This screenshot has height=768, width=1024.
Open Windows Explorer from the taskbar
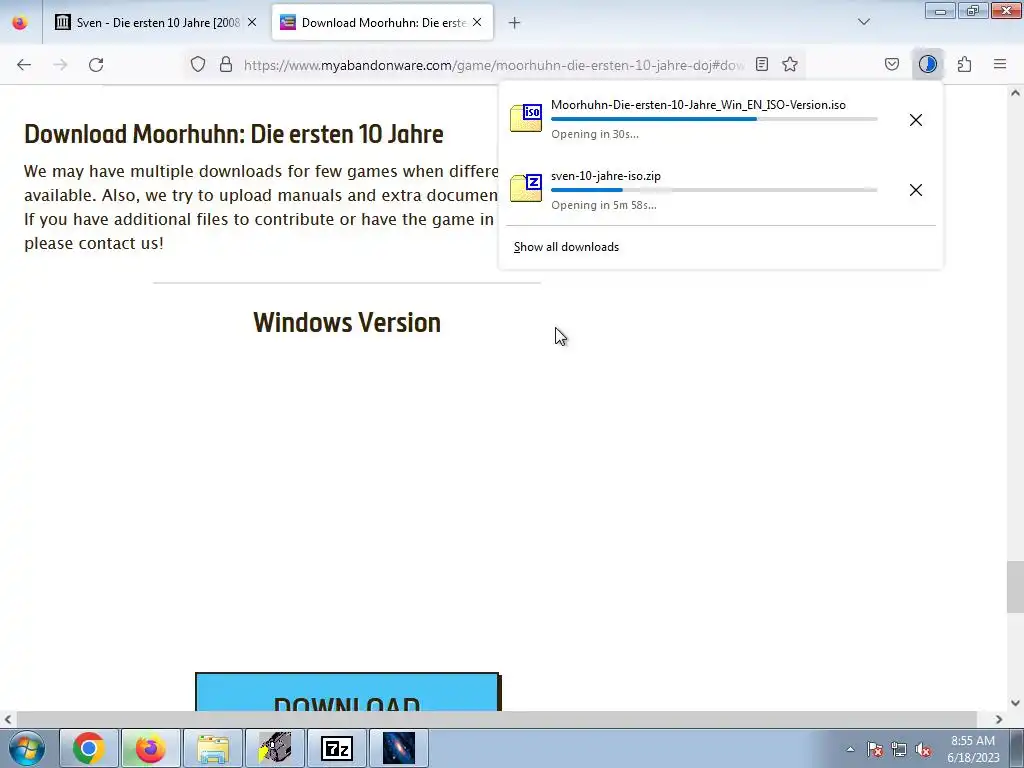pos(213,748)
